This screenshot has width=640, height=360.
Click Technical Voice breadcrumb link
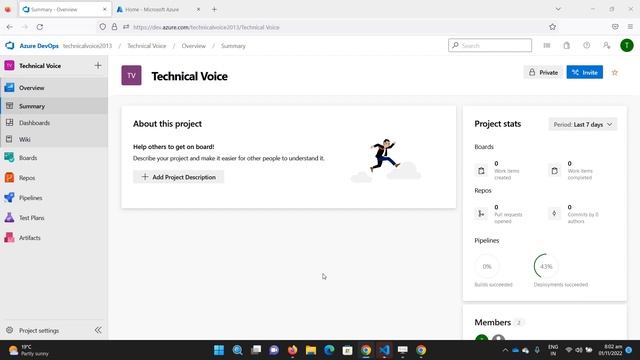(147, 46)
